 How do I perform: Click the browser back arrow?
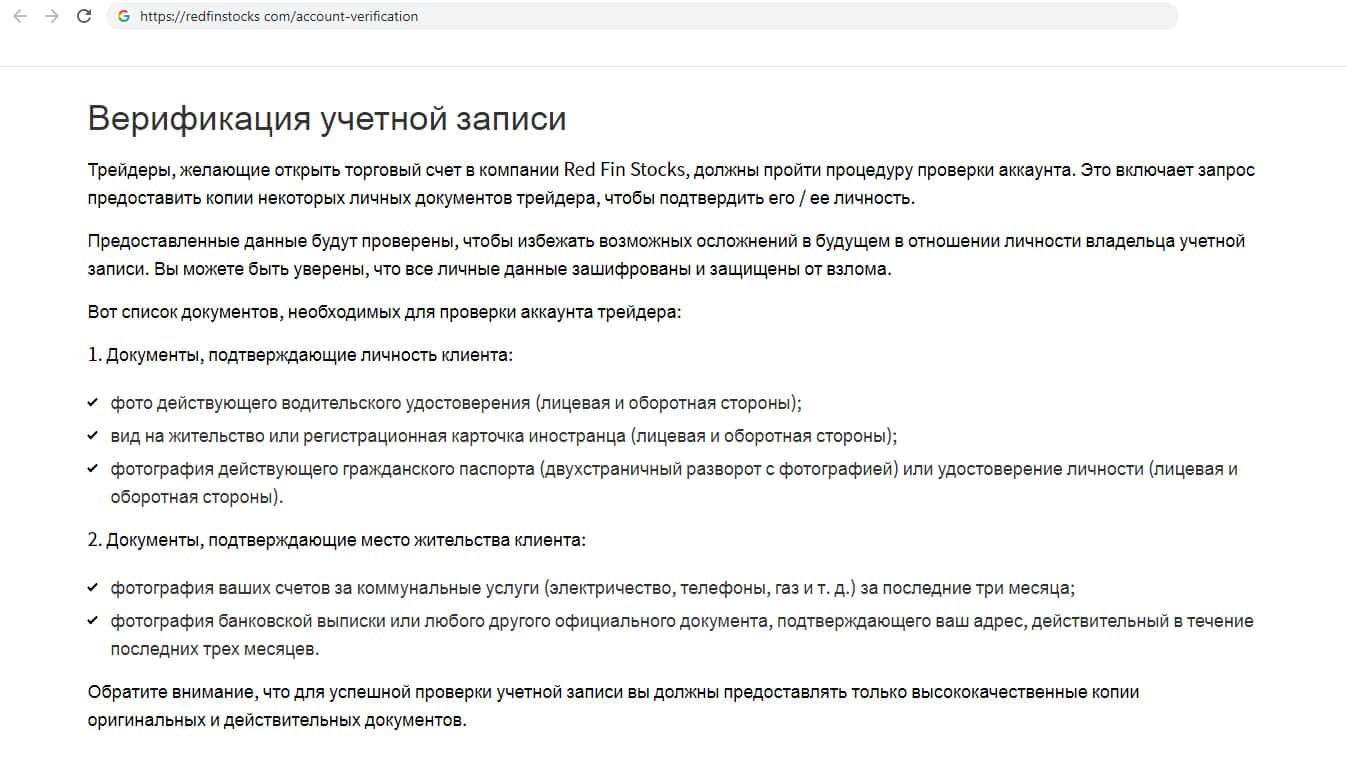(19, 16)
